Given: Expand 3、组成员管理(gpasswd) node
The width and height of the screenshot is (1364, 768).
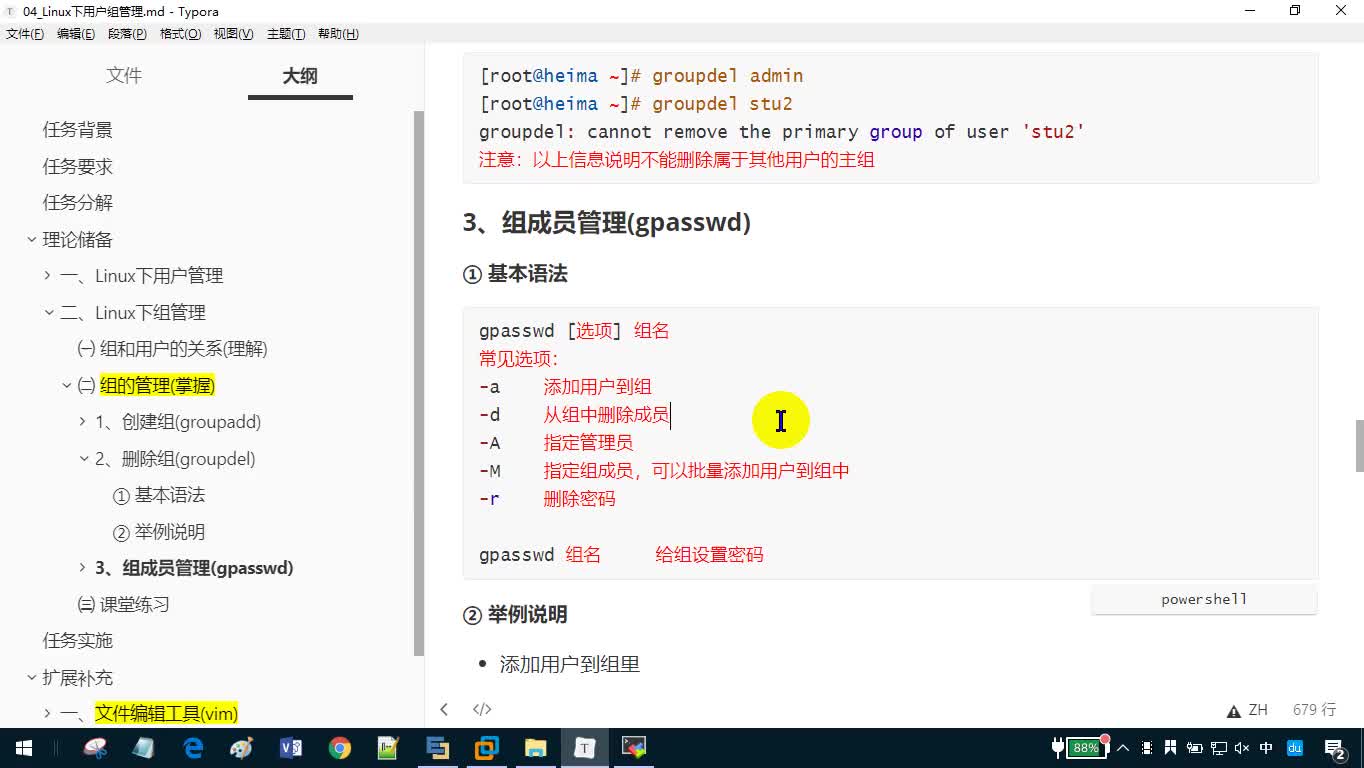Looking at the screenshot, I should point(83,567).
